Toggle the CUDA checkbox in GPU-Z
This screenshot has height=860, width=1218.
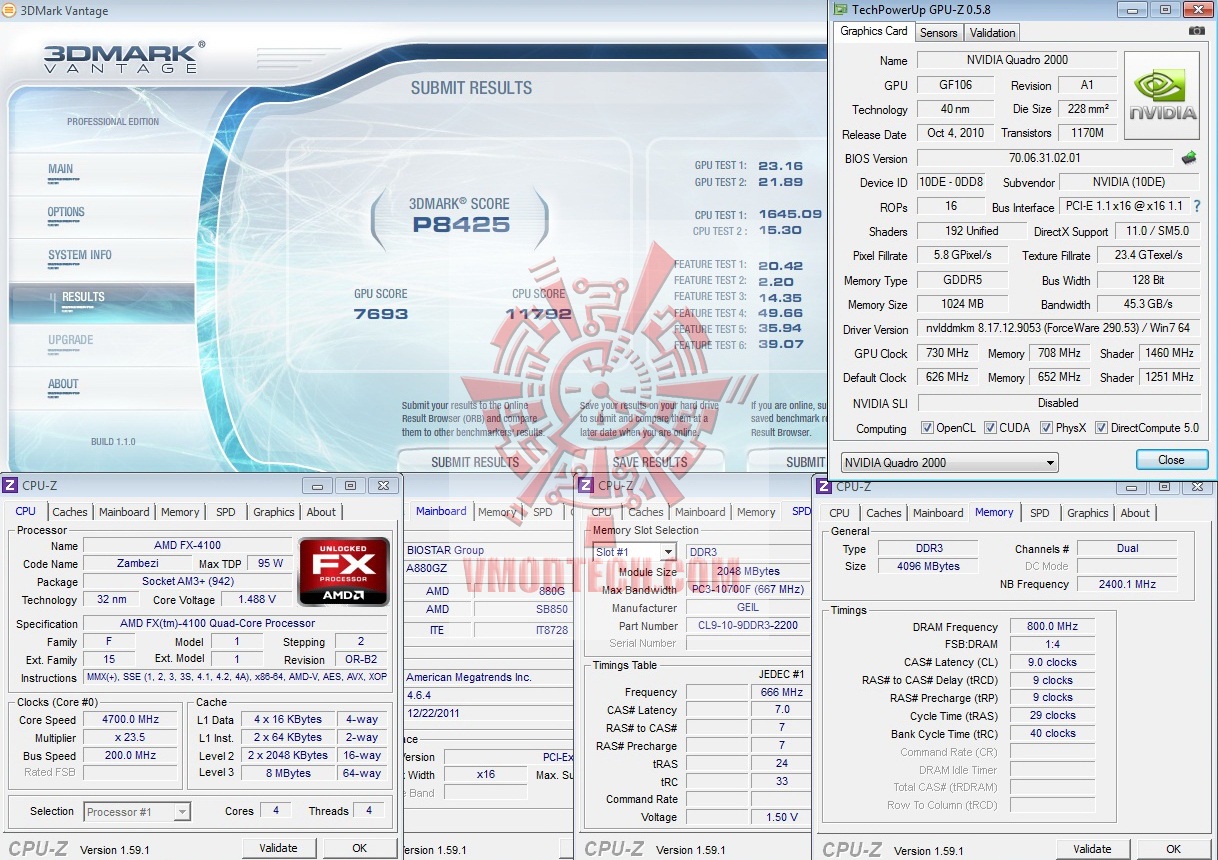click(990, 428)
